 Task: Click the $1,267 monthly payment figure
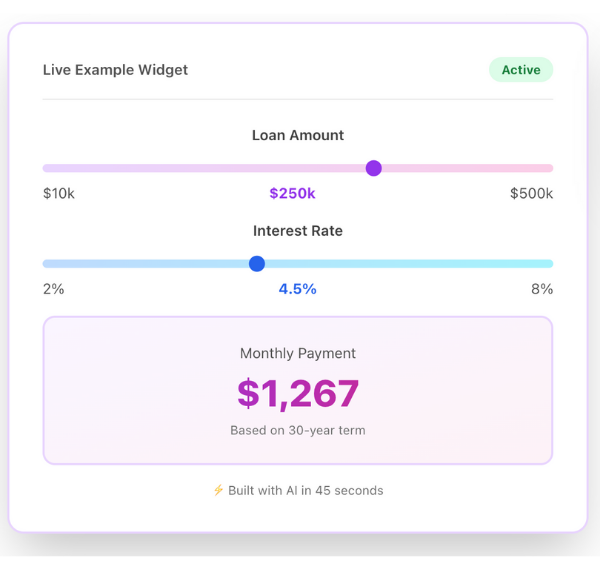click(x=298, y=393)
